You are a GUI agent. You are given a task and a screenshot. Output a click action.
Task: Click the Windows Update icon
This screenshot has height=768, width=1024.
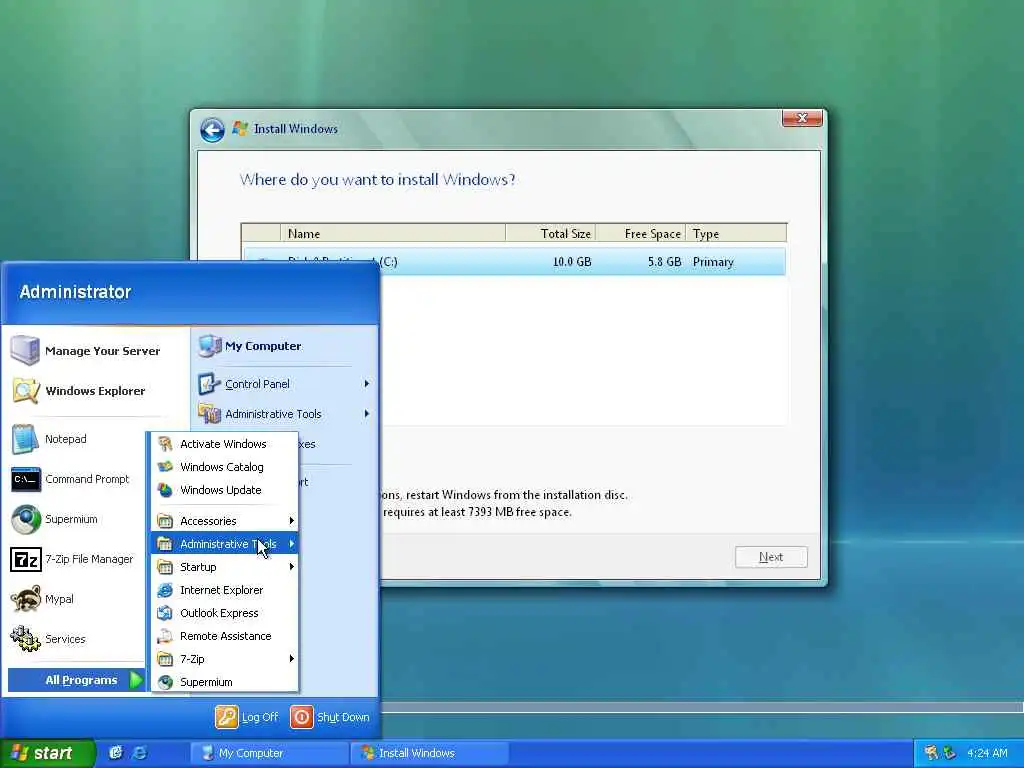tap(165, 490)
